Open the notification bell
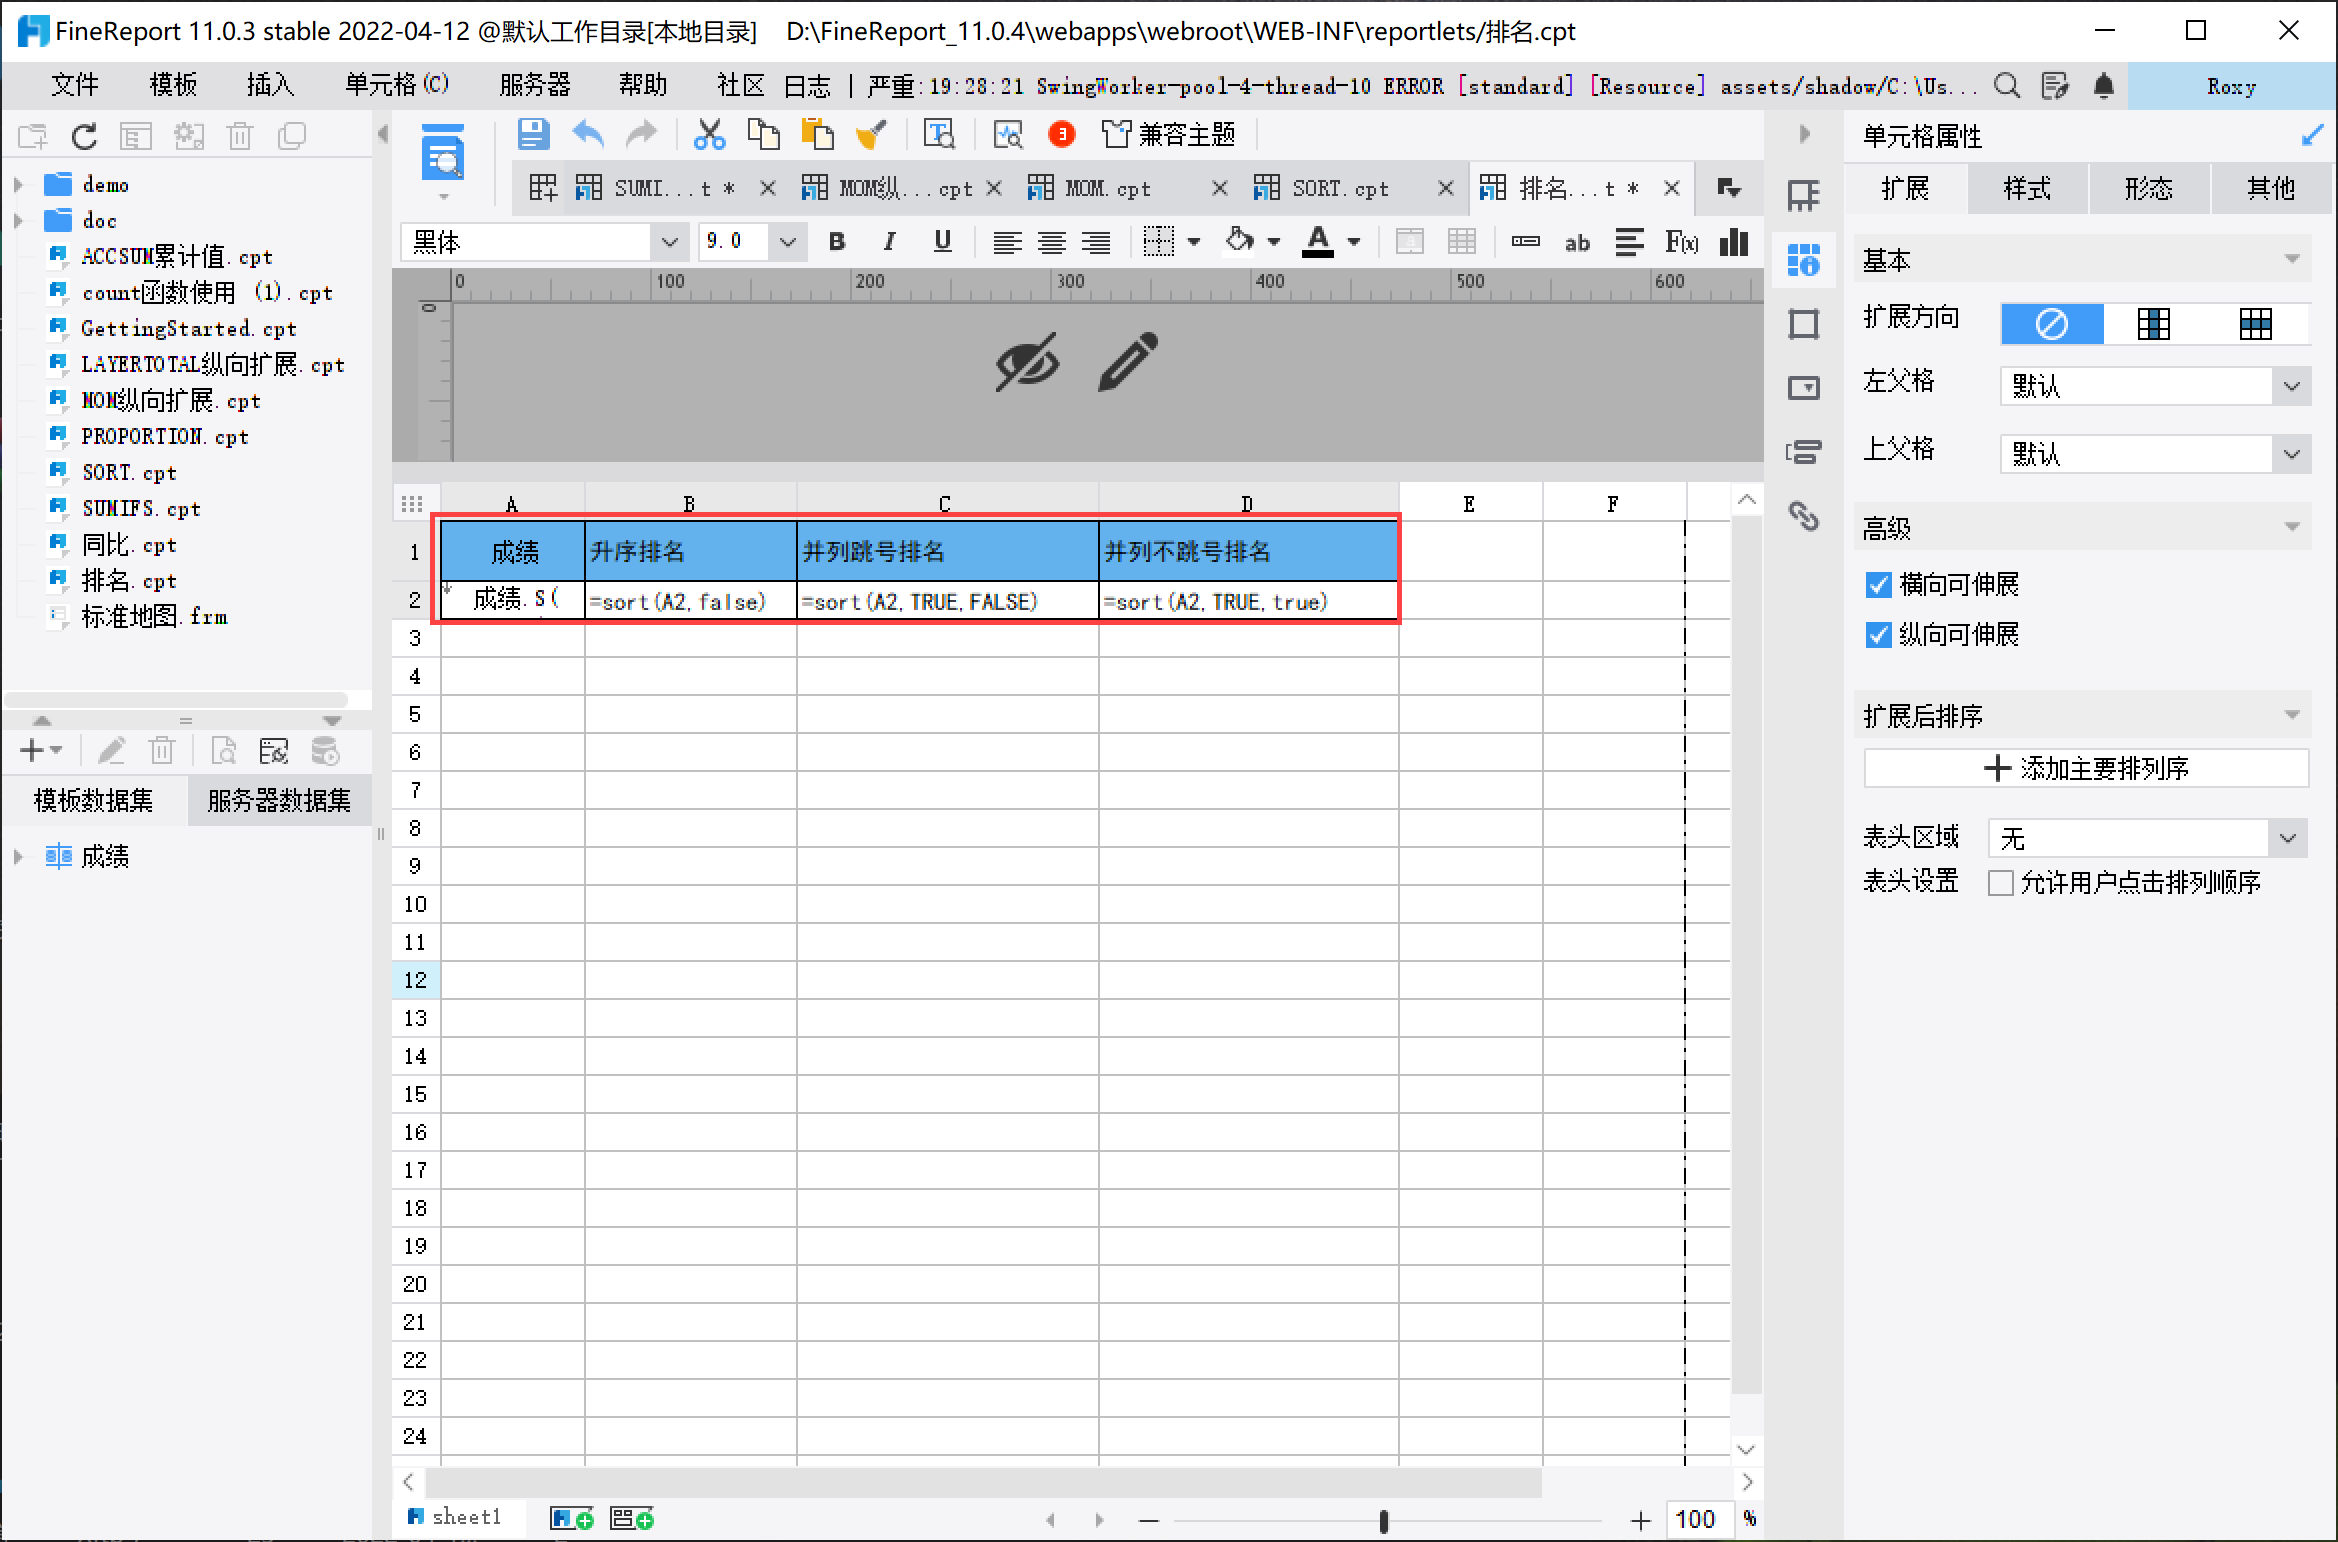2338x1542 pixels. point(2103,87)
